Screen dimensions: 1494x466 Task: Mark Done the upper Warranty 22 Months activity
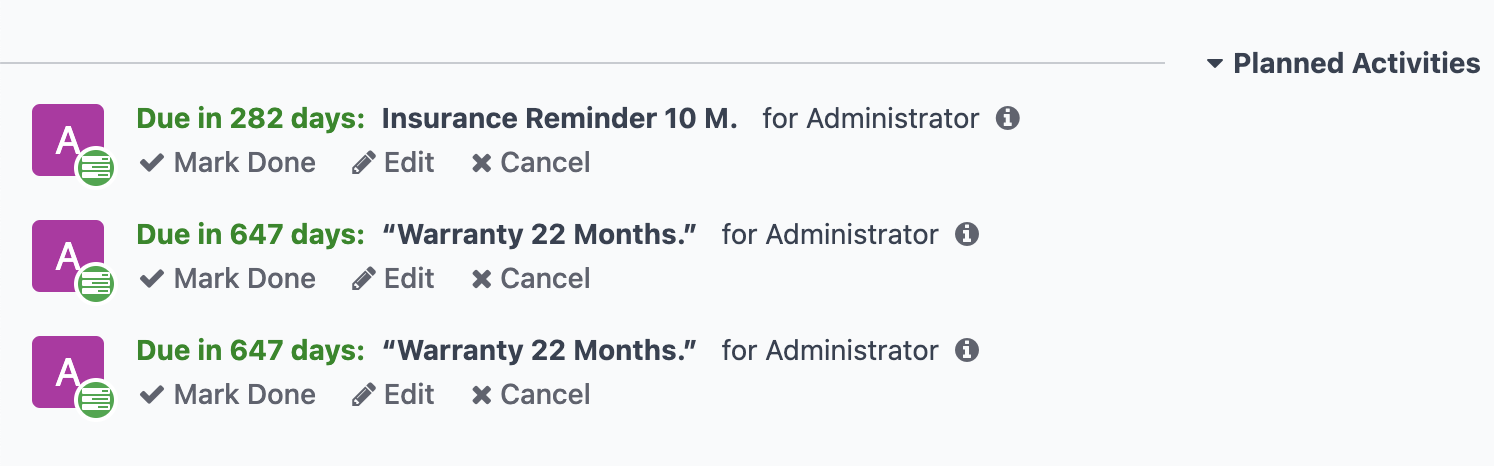[x=228, y=279]
